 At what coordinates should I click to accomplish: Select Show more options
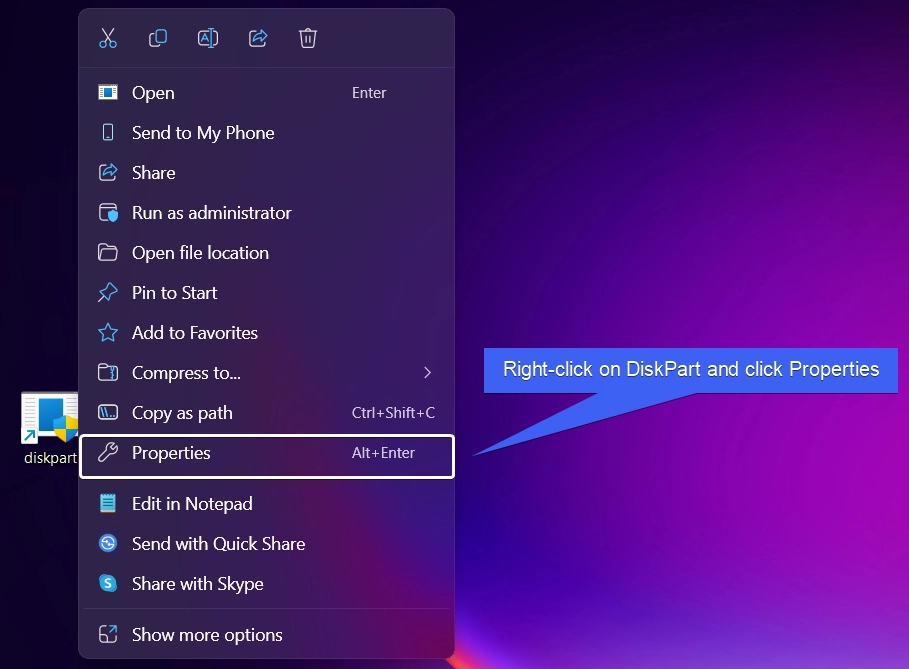pos(267,635)
